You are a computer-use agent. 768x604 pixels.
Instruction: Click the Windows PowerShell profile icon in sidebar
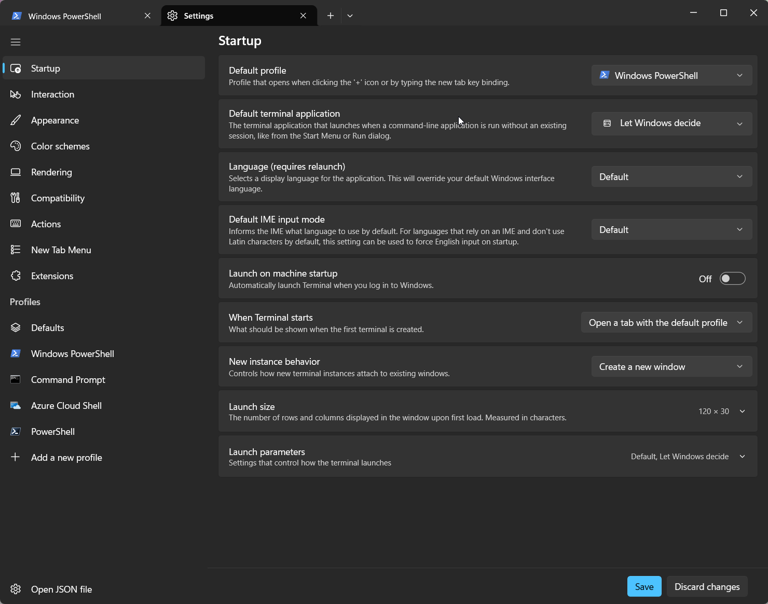tap(16, 354)
